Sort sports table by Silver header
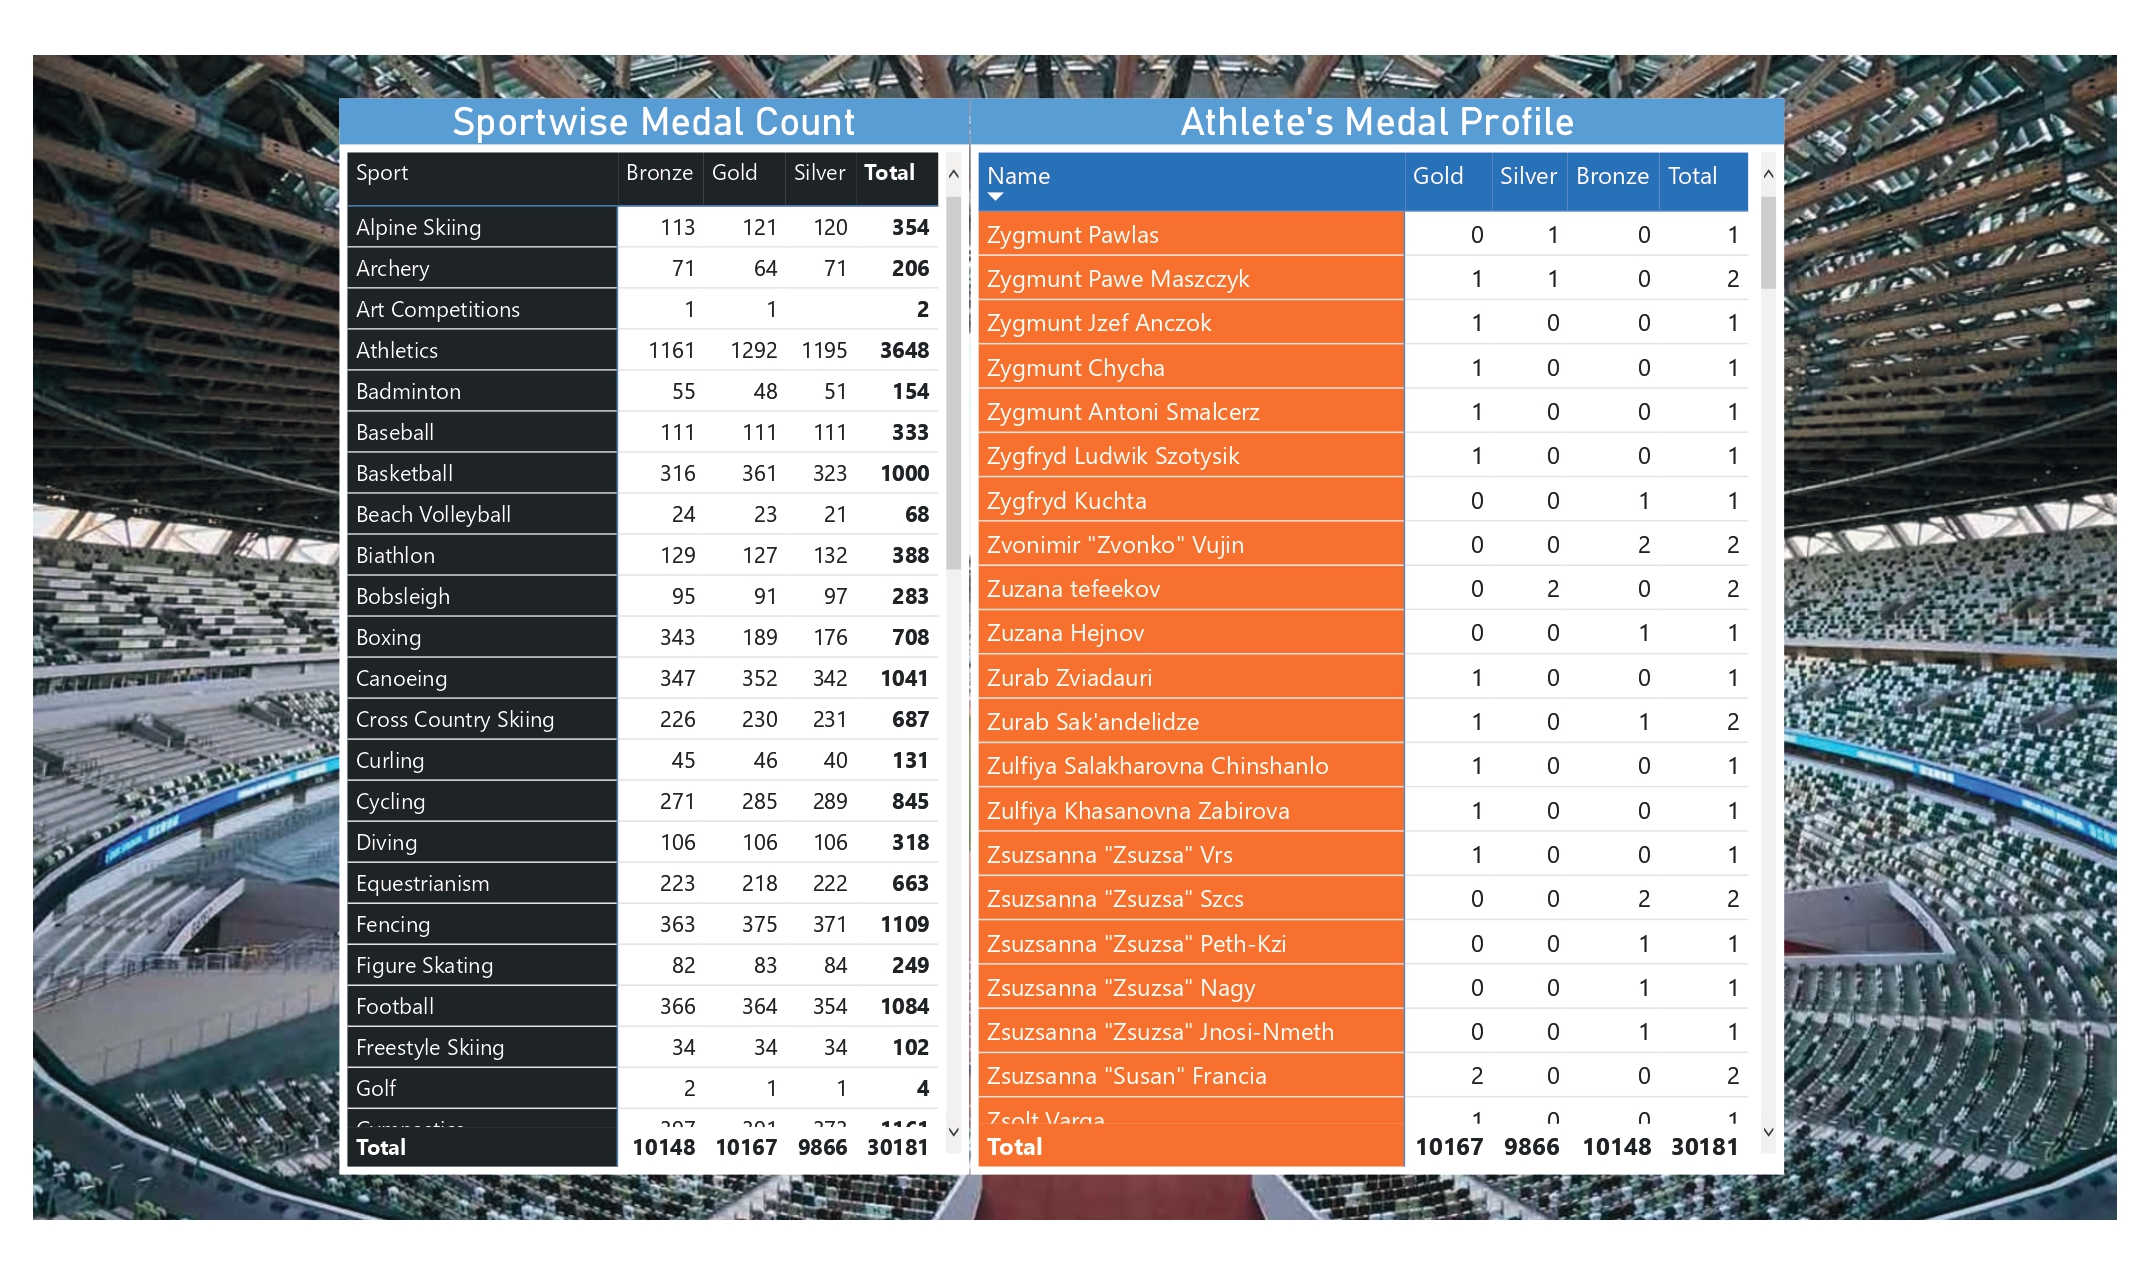Image resolution: width=2150 pixels, height=1275 pixels. [x=819, y=173]
